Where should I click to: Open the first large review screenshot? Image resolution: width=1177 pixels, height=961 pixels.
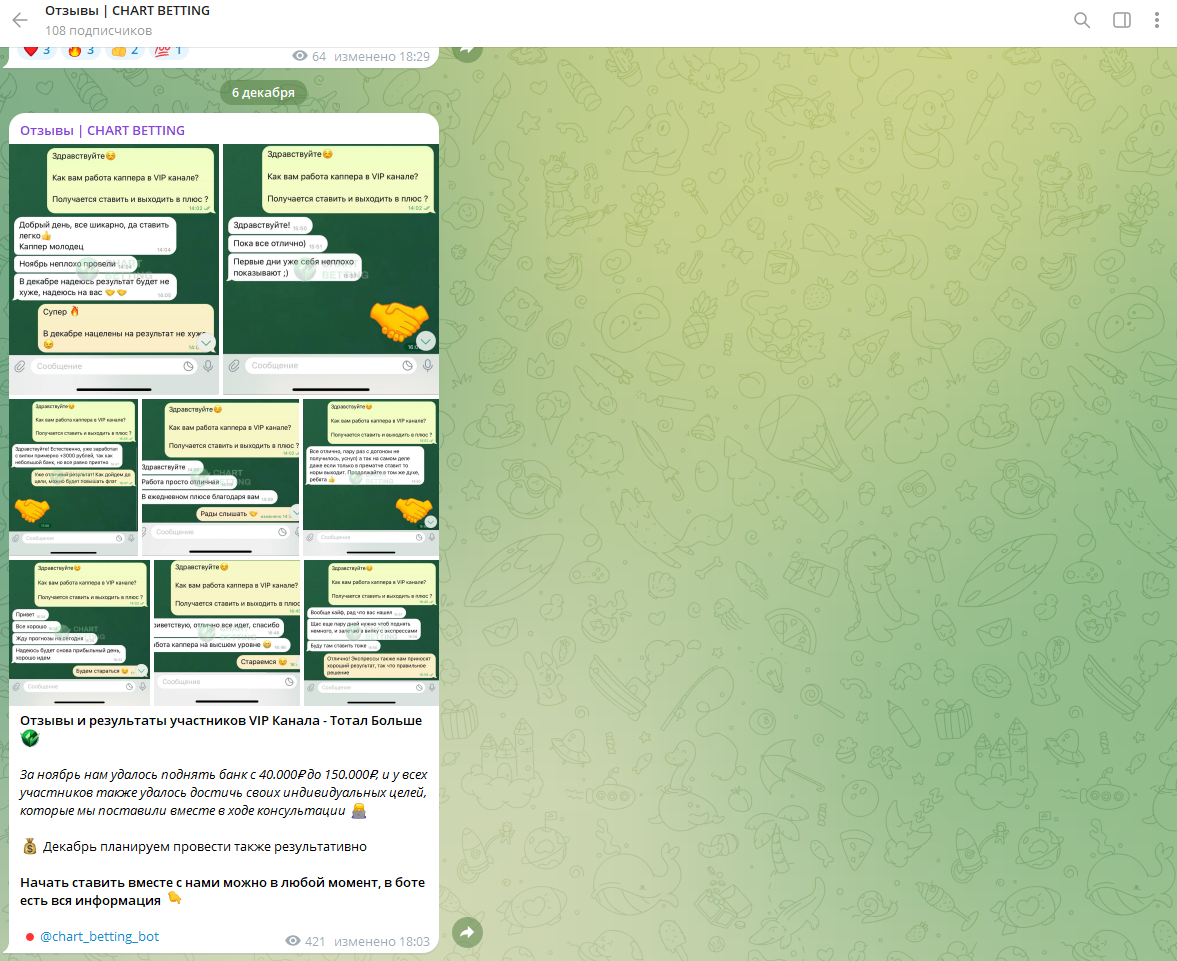pos(114,268)
